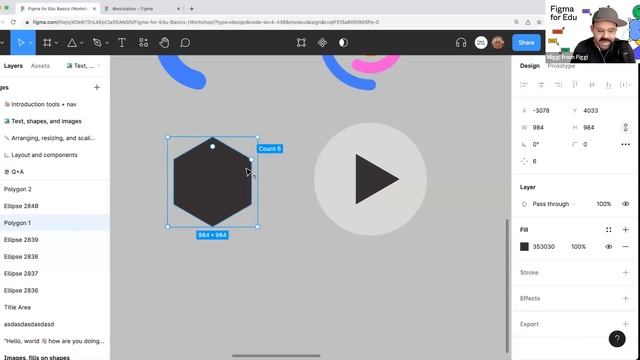Click the Create component icon
Screen dimensions: 640x360
coord(322,42)
